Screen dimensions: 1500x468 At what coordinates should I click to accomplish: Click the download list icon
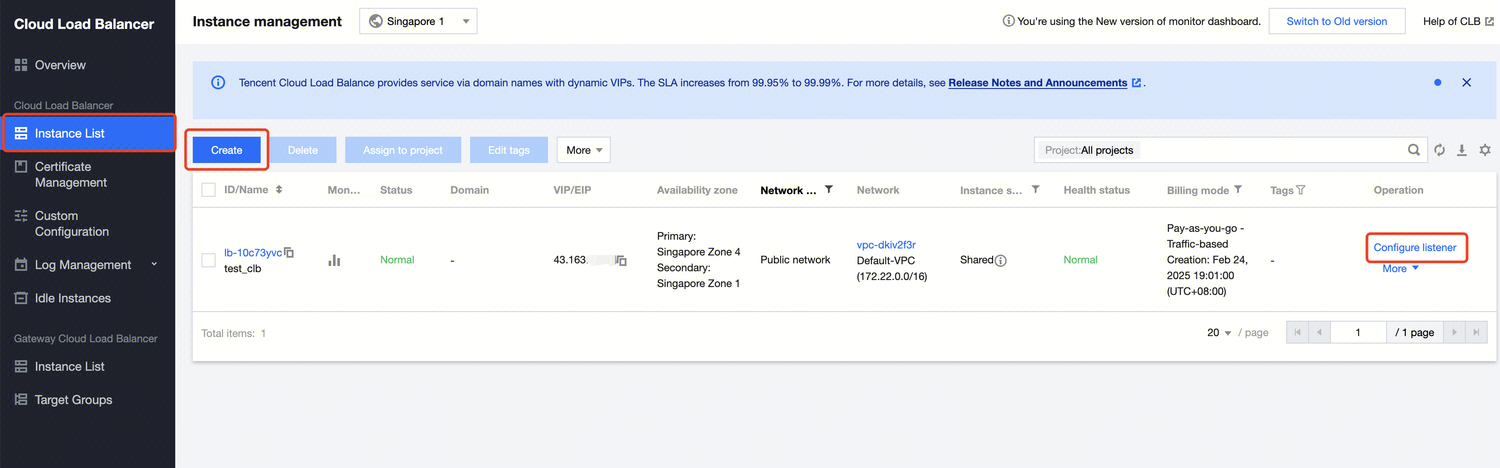point(1462,150)
